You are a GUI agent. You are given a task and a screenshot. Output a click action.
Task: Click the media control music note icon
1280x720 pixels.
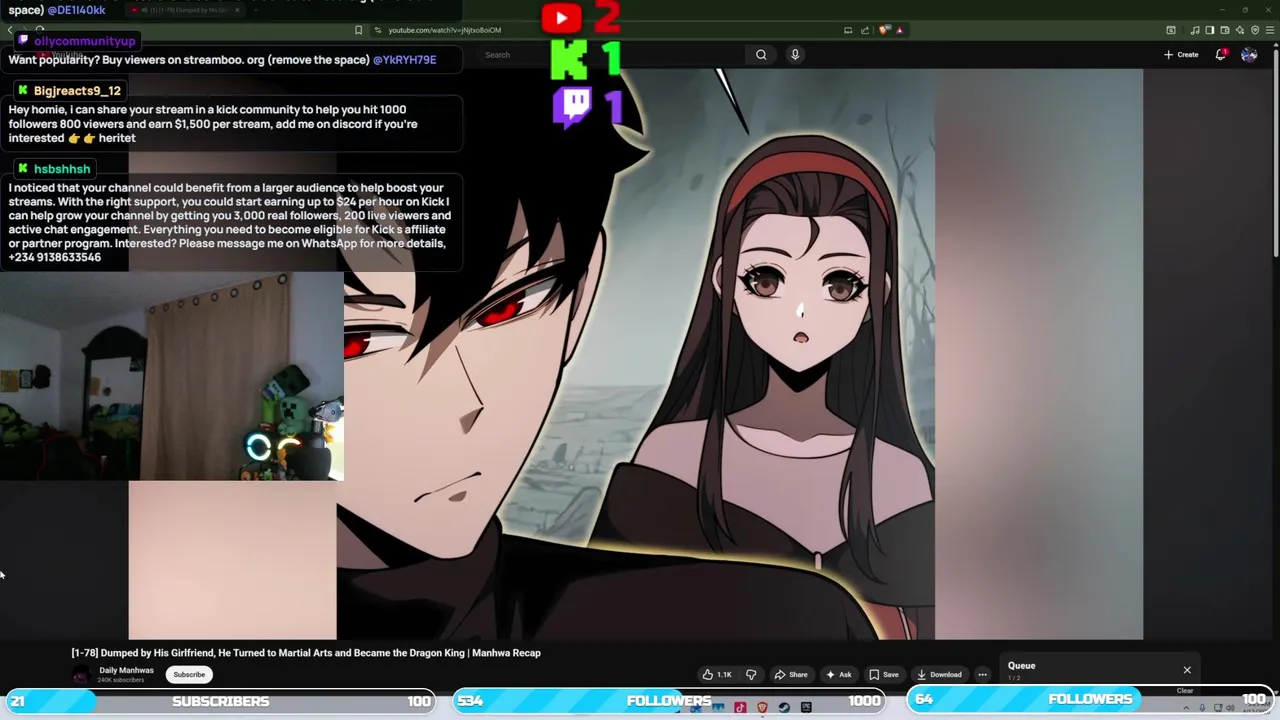click(x=1195, y=30)
